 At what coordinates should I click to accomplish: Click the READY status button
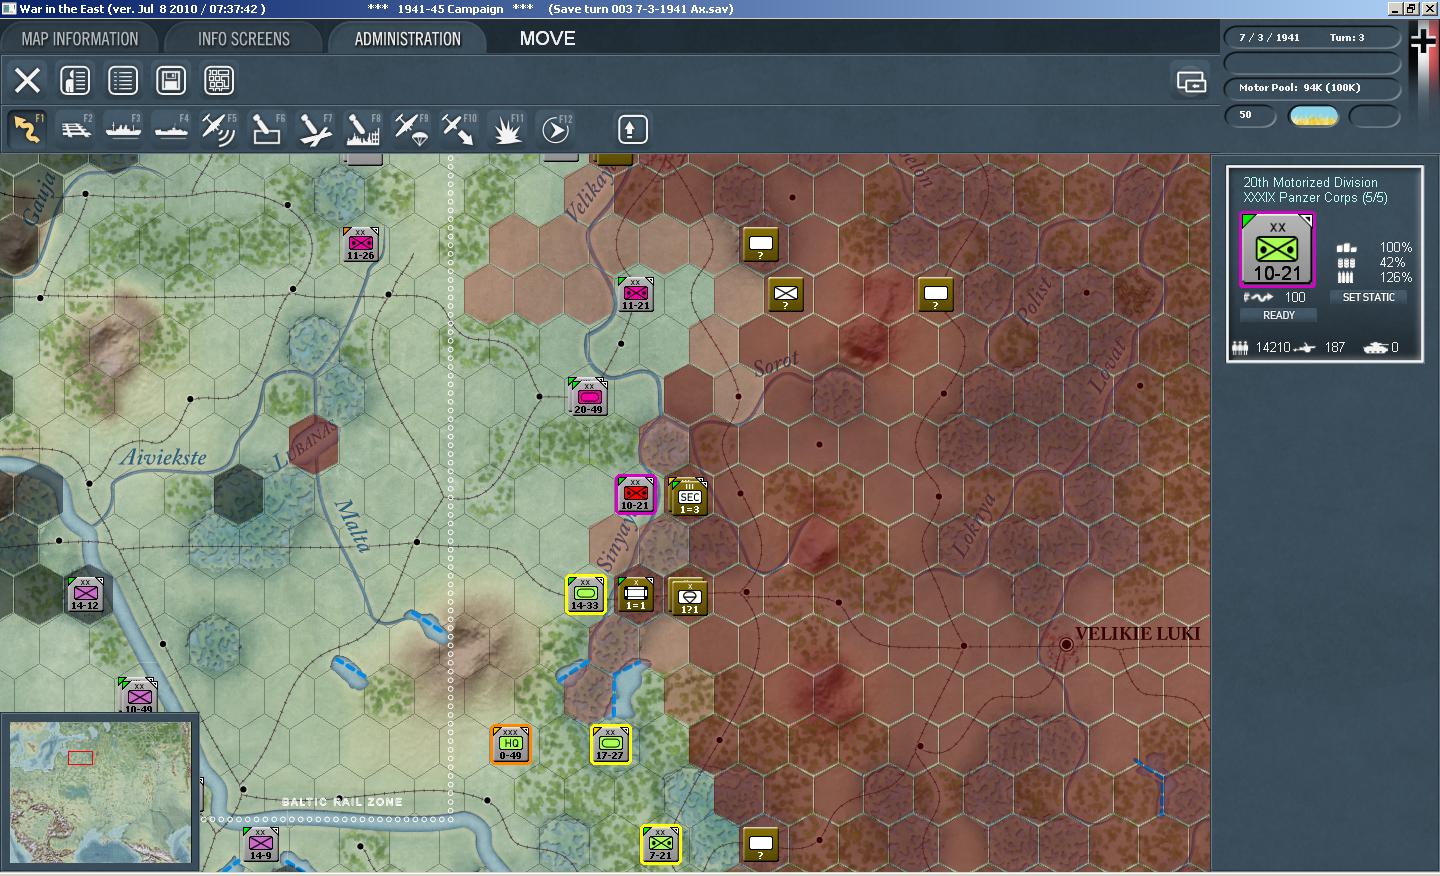pos(1278,315)
